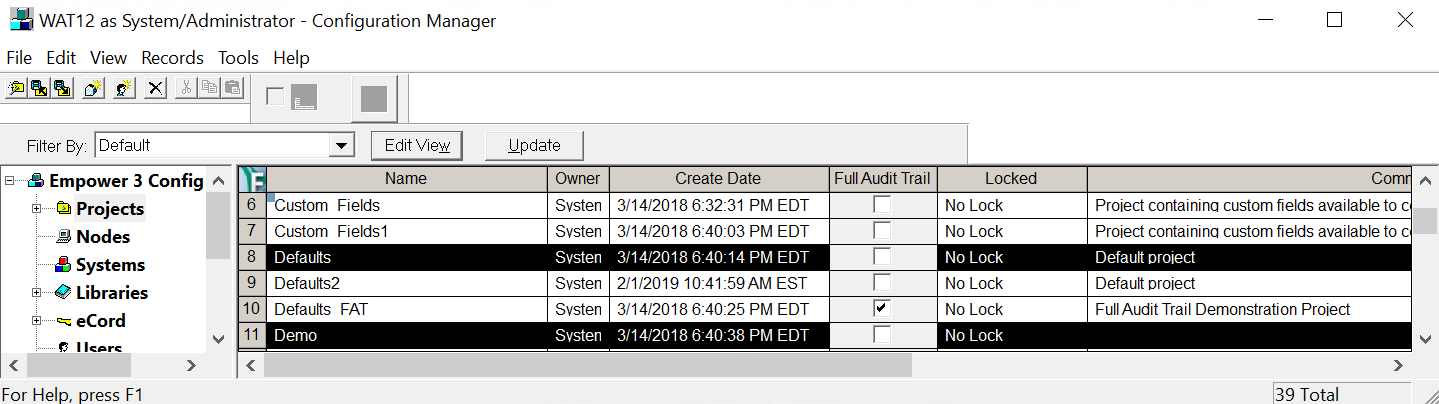Toggle Full Audit Trail checkbox for Demo
This screenshot has height=404, width=1439.
pos(882,335)
